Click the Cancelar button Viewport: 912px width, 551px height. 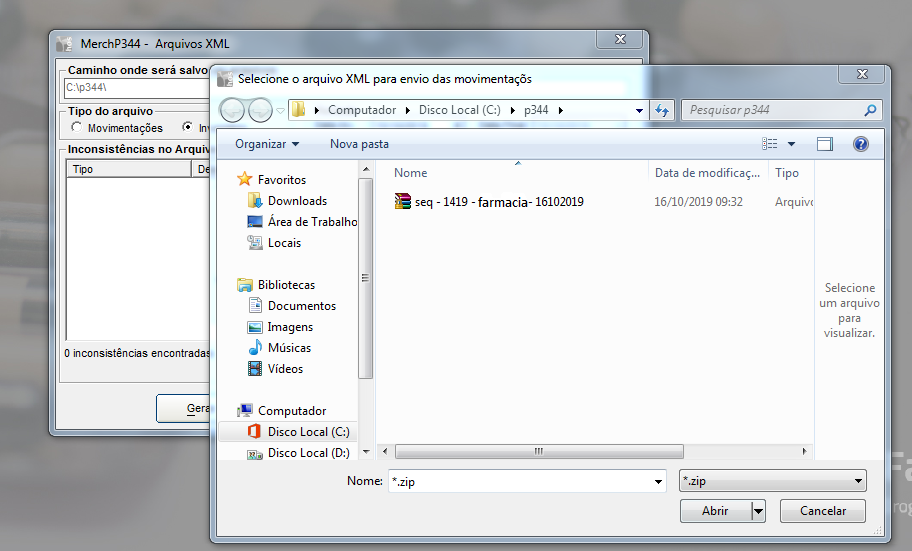pos(823,511)
